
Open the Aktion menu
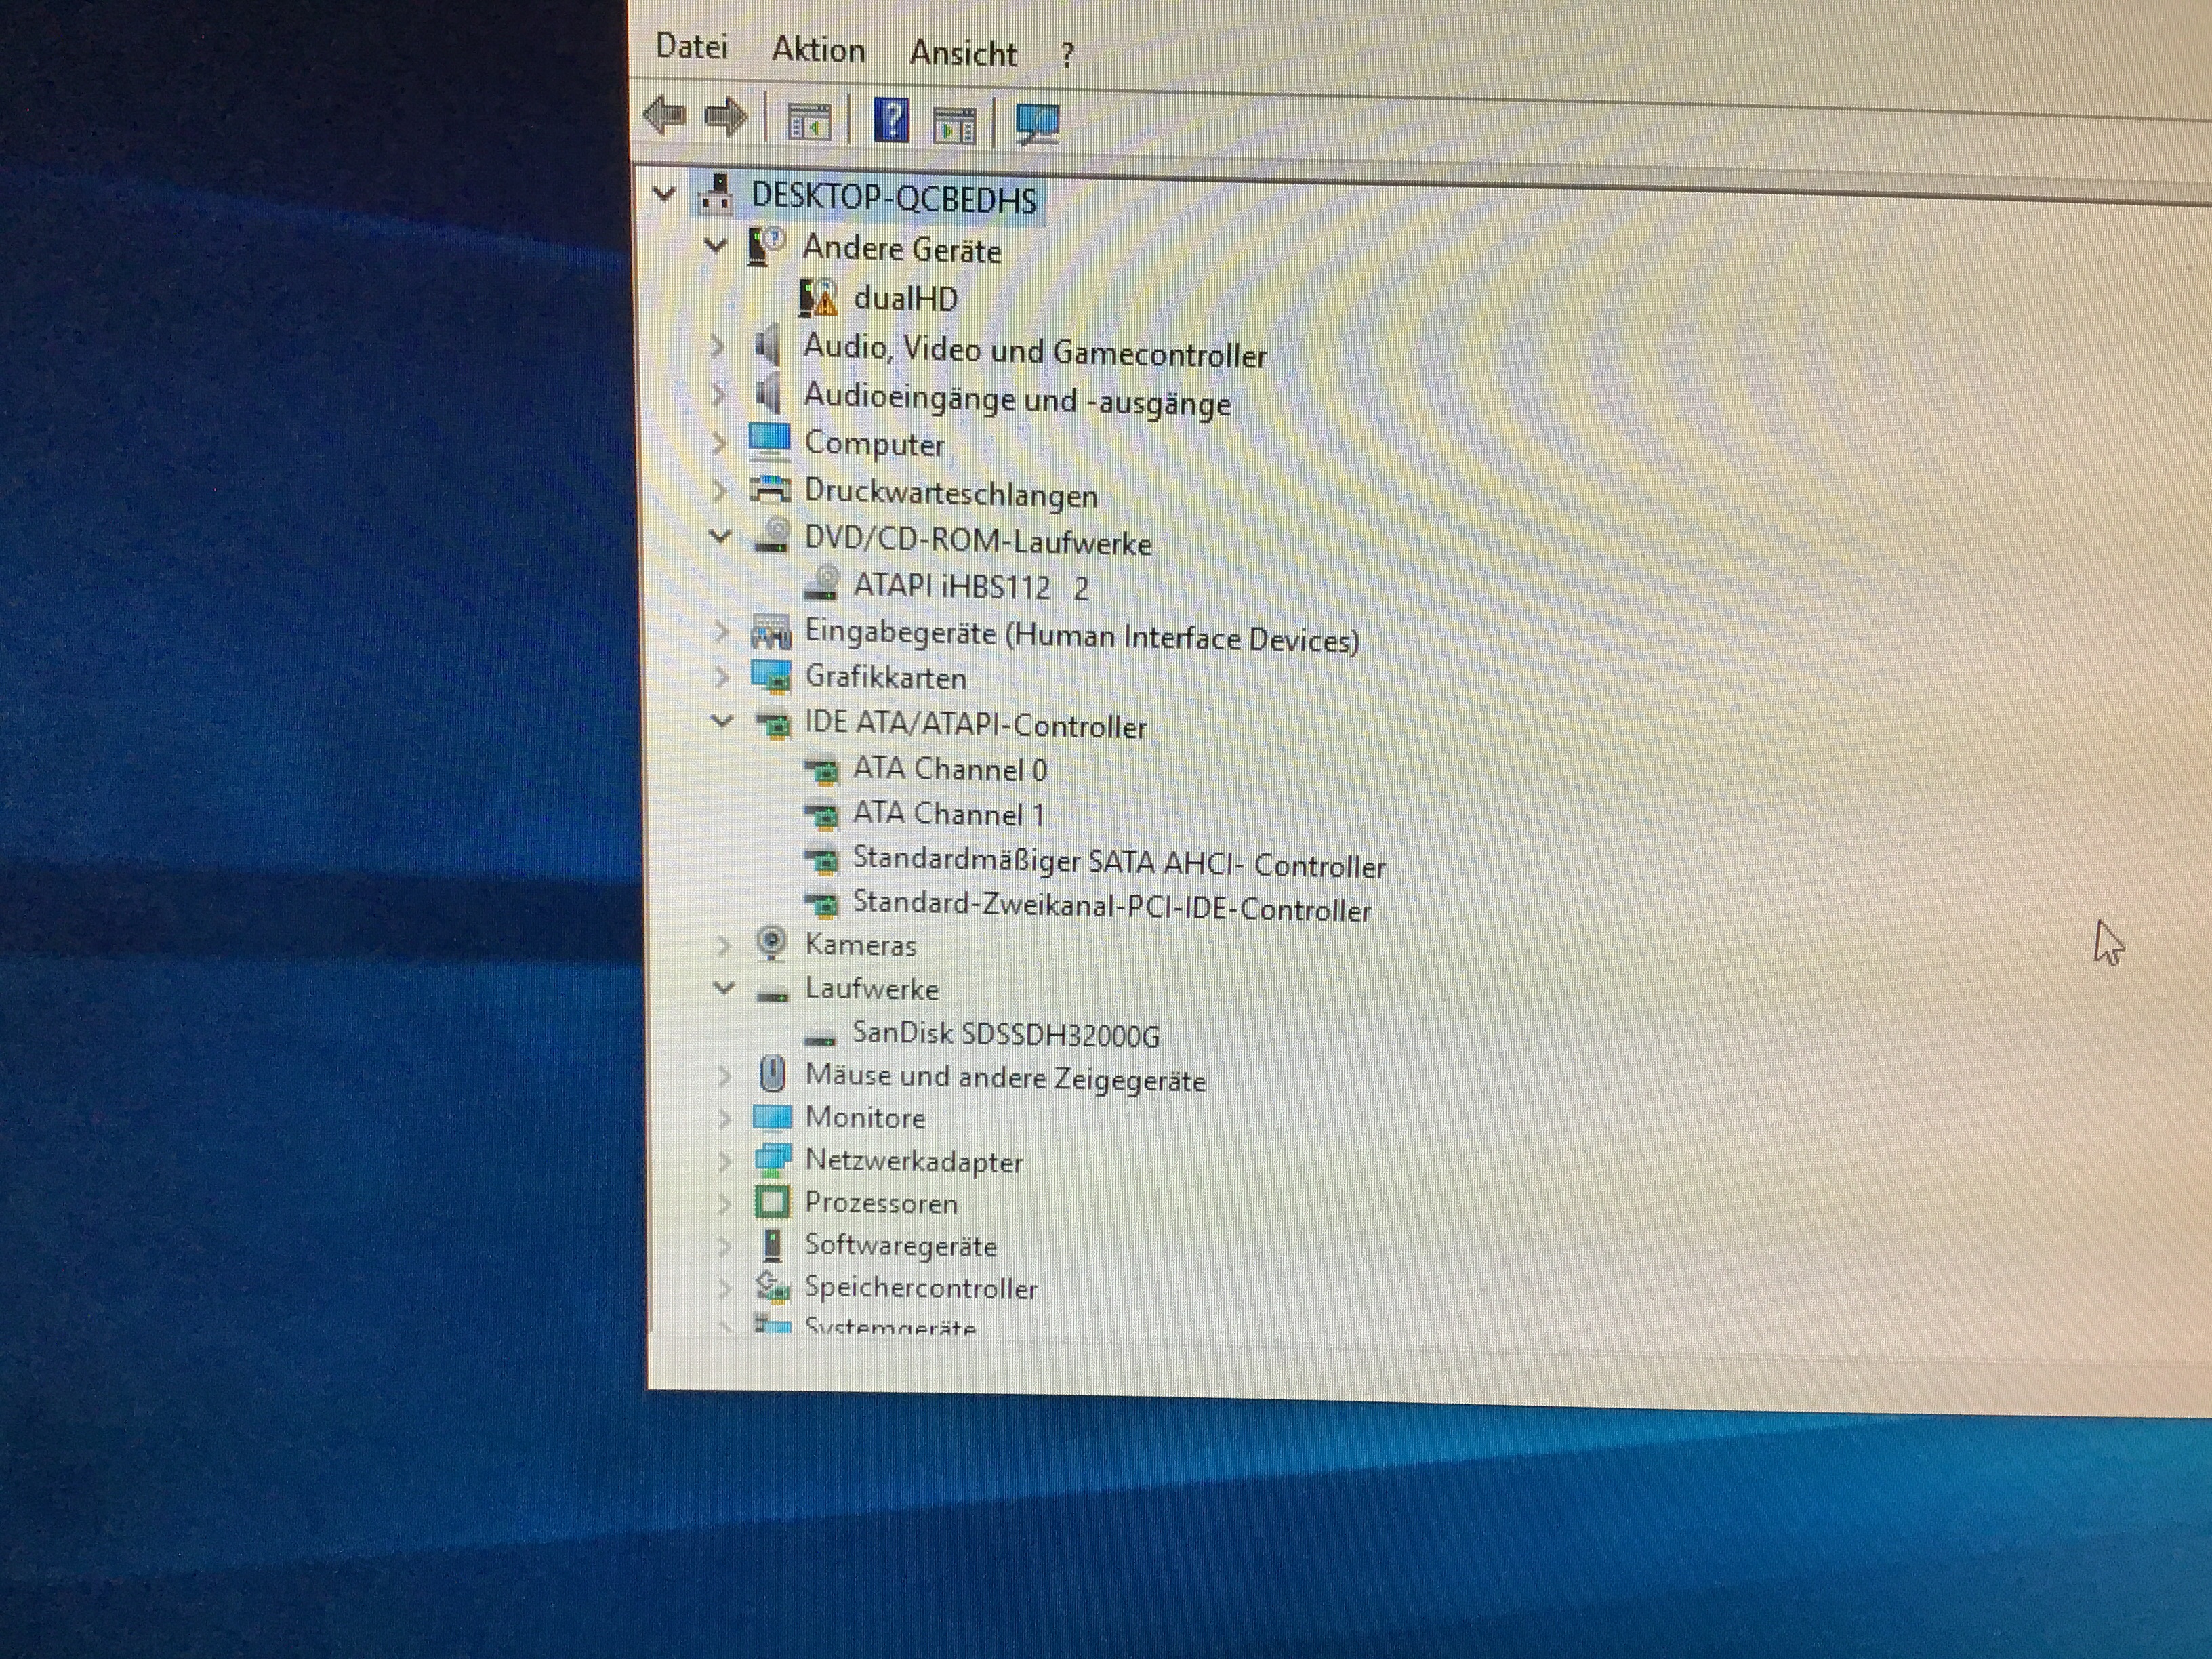pyautogui.click(x=818, y=49)
